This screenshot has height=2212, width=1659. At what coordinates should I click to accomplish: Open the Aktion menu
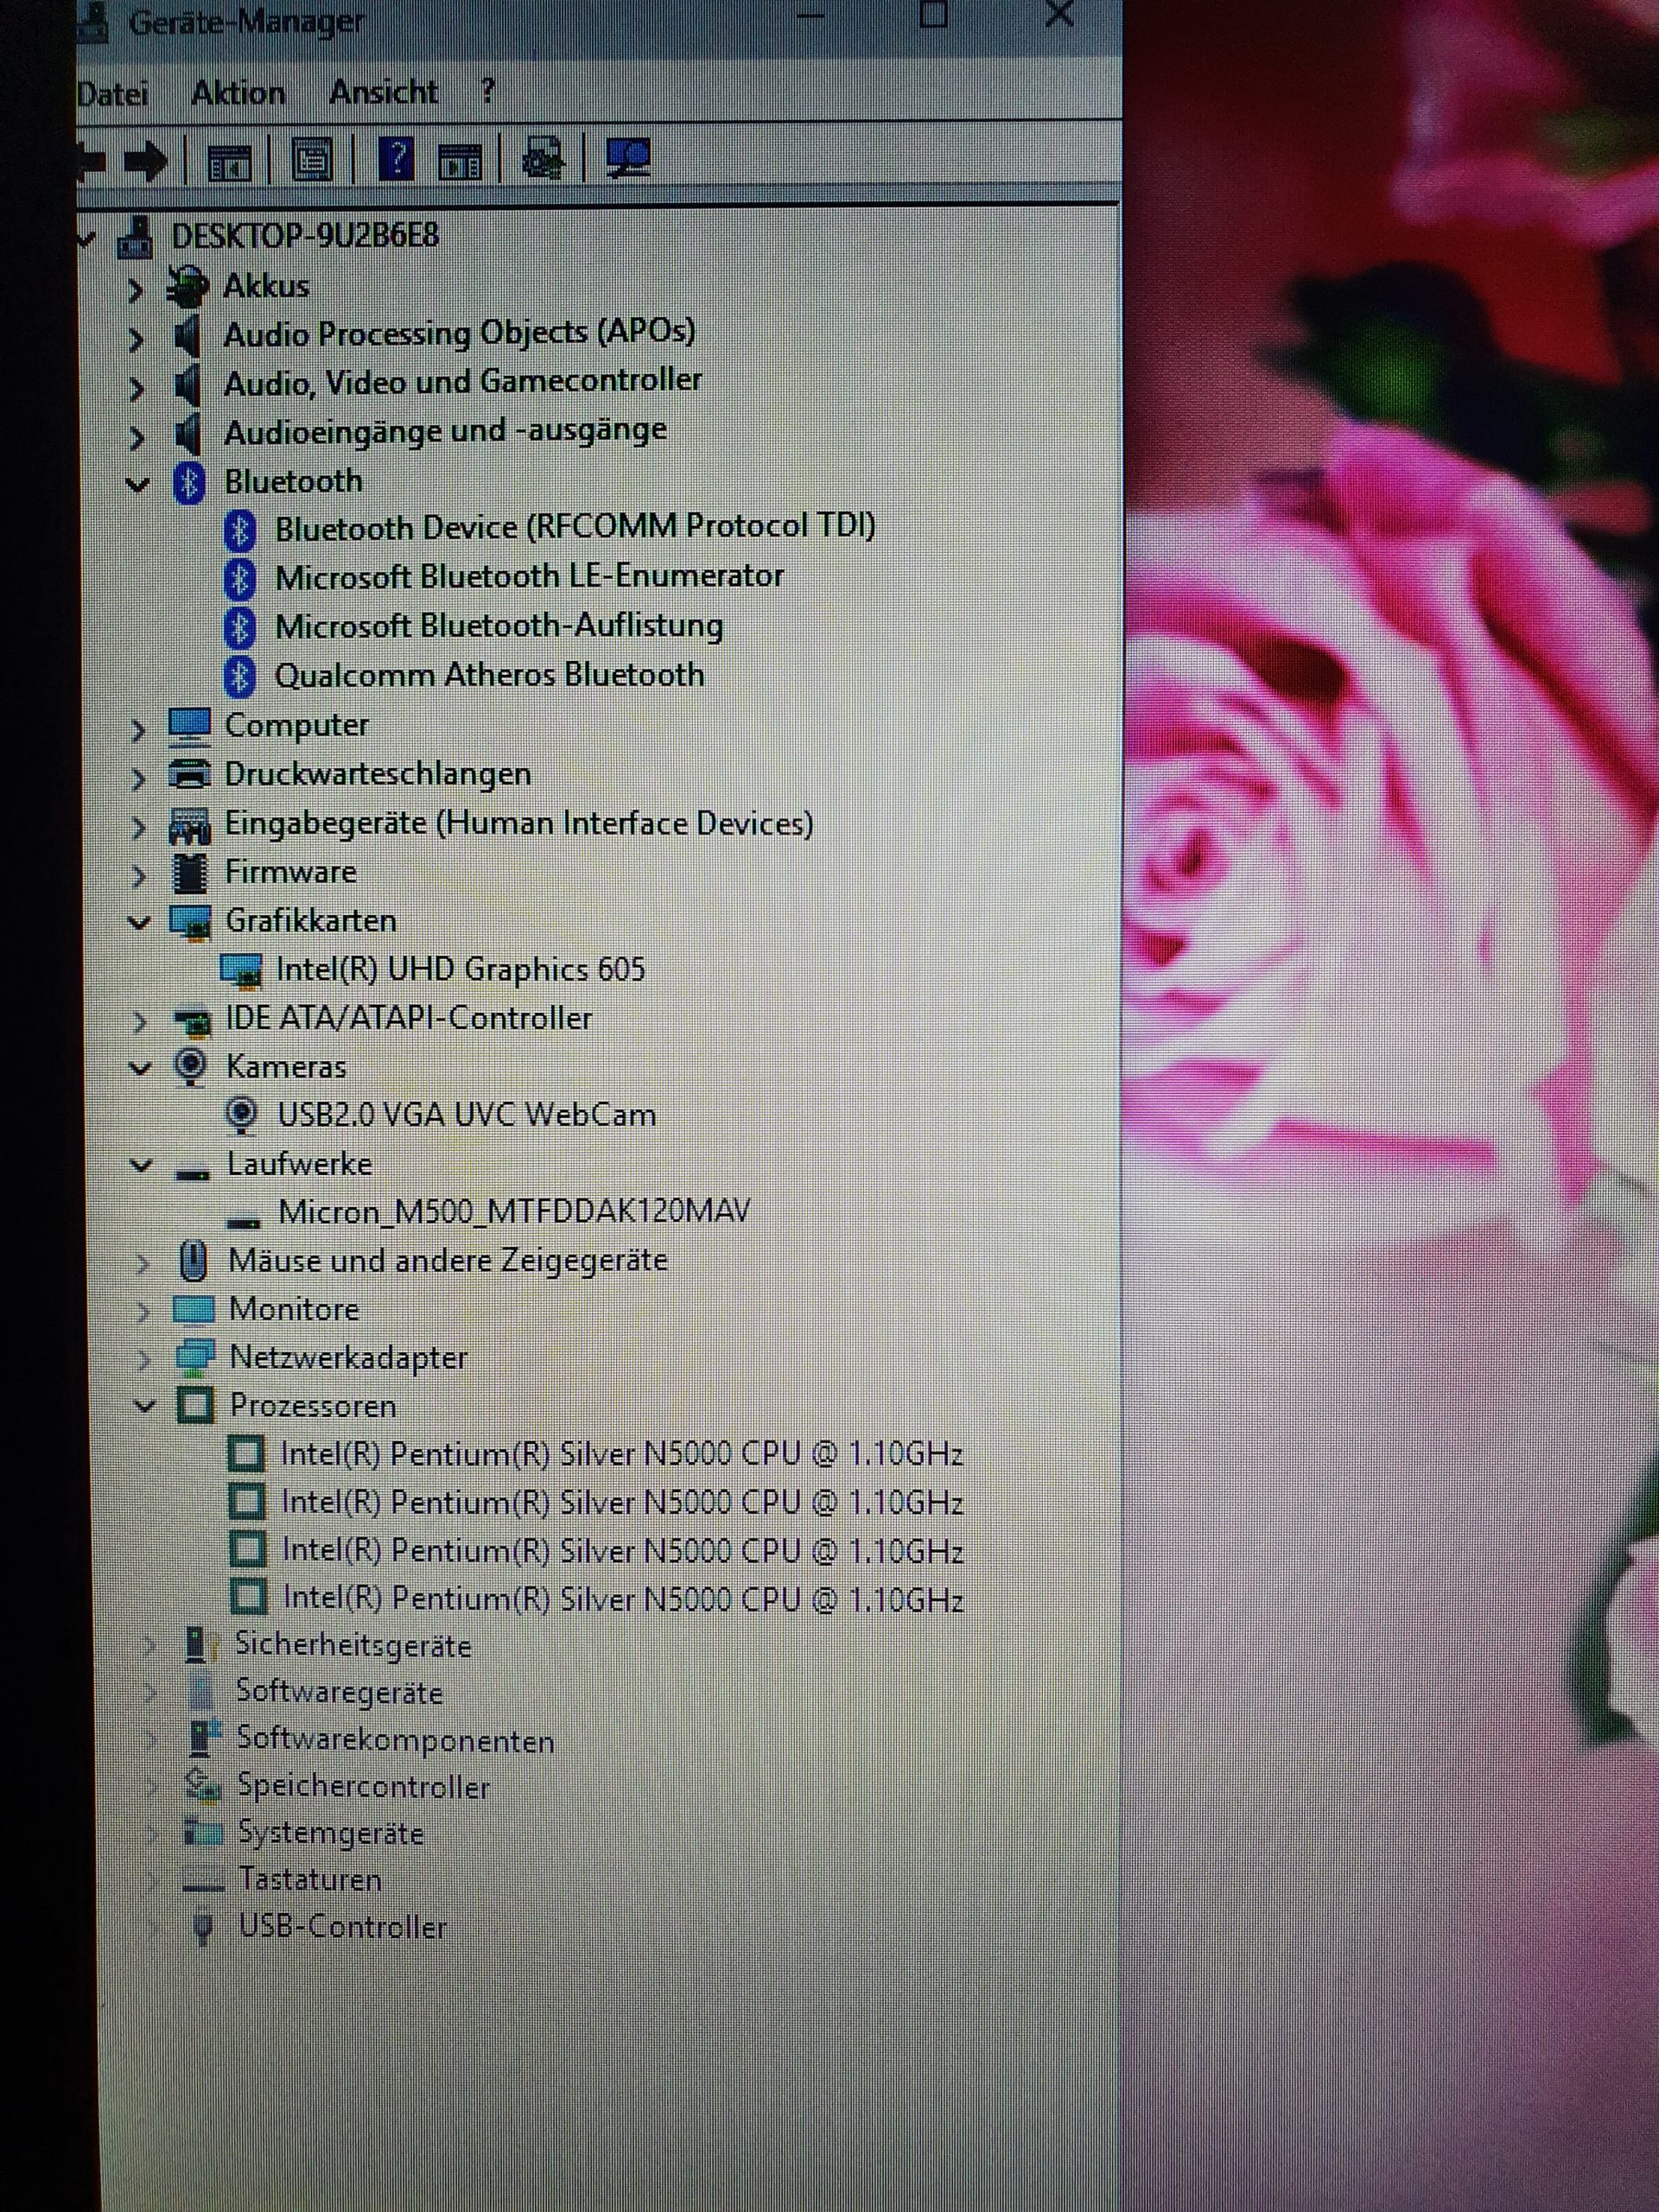click(238, 93)
